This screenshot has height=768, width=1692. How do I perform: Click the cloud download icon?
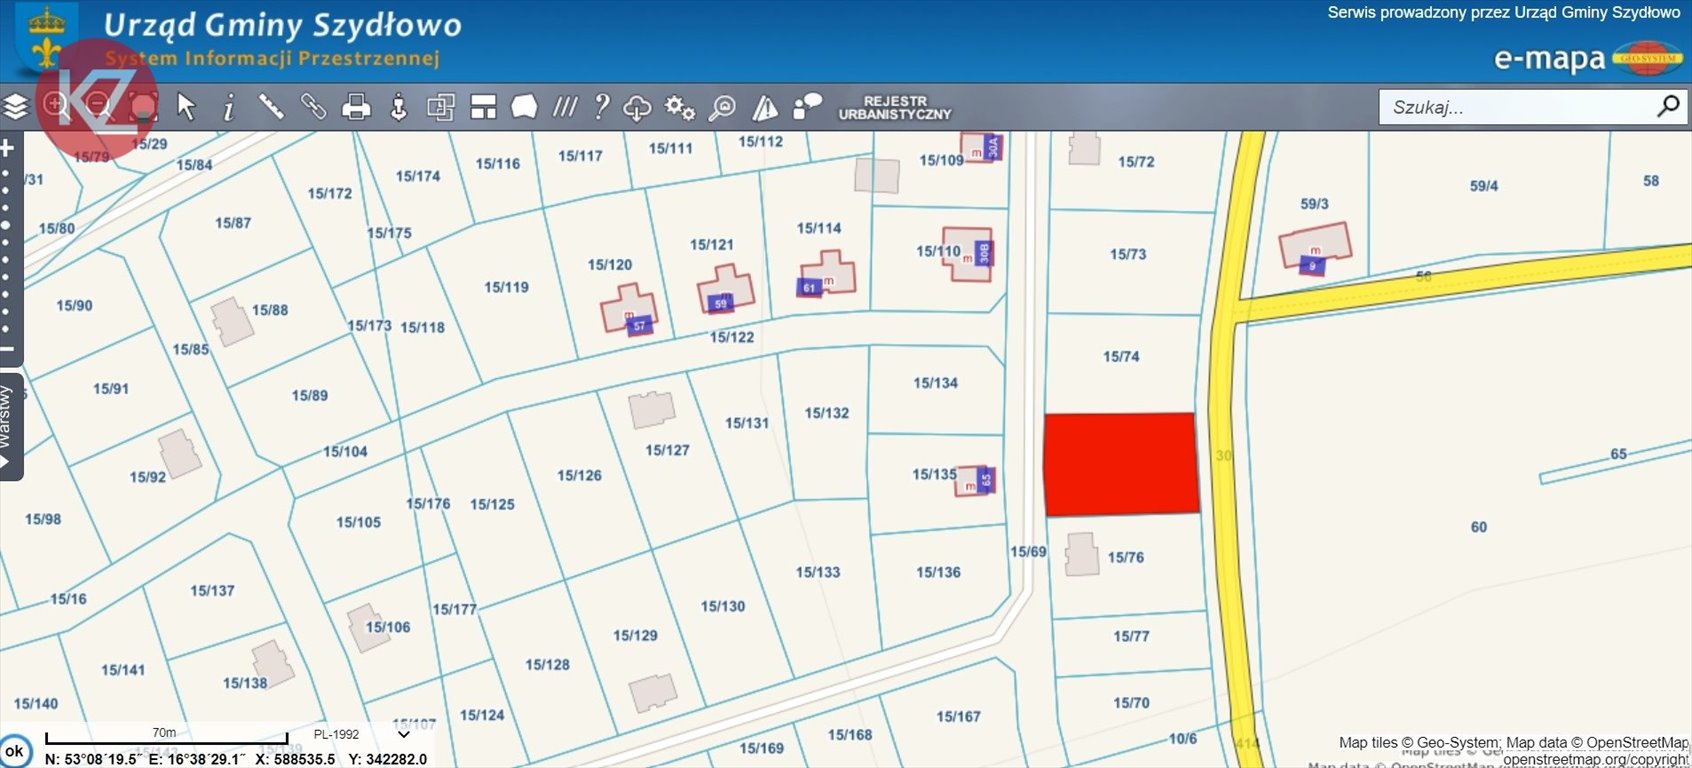coord(637,107)
